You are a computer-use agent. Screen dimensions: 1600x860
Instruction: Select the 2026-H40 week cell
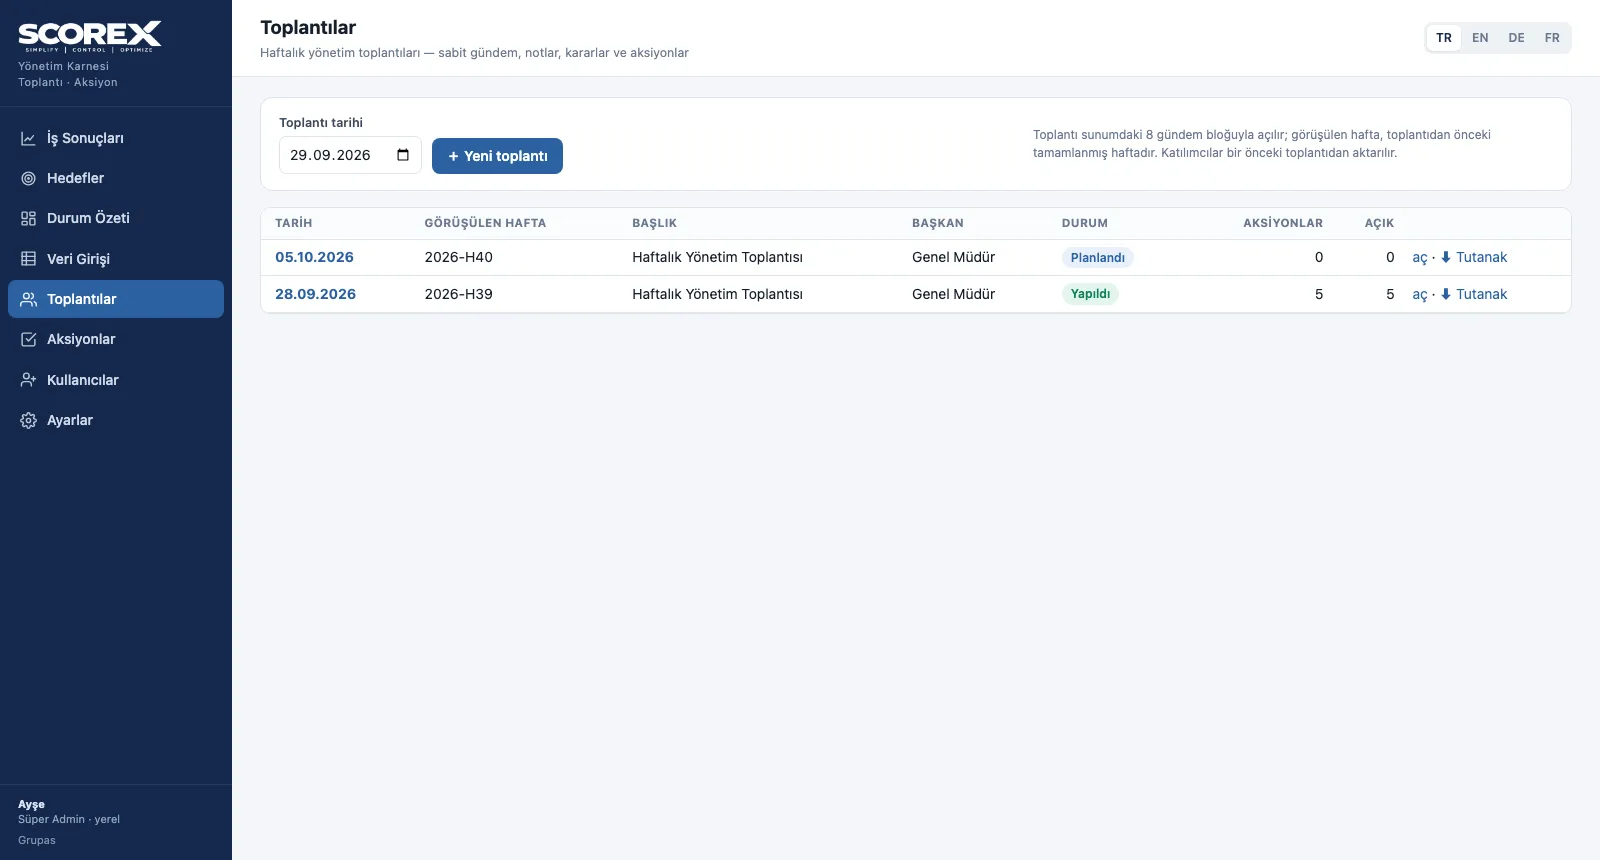click(458, 257)
